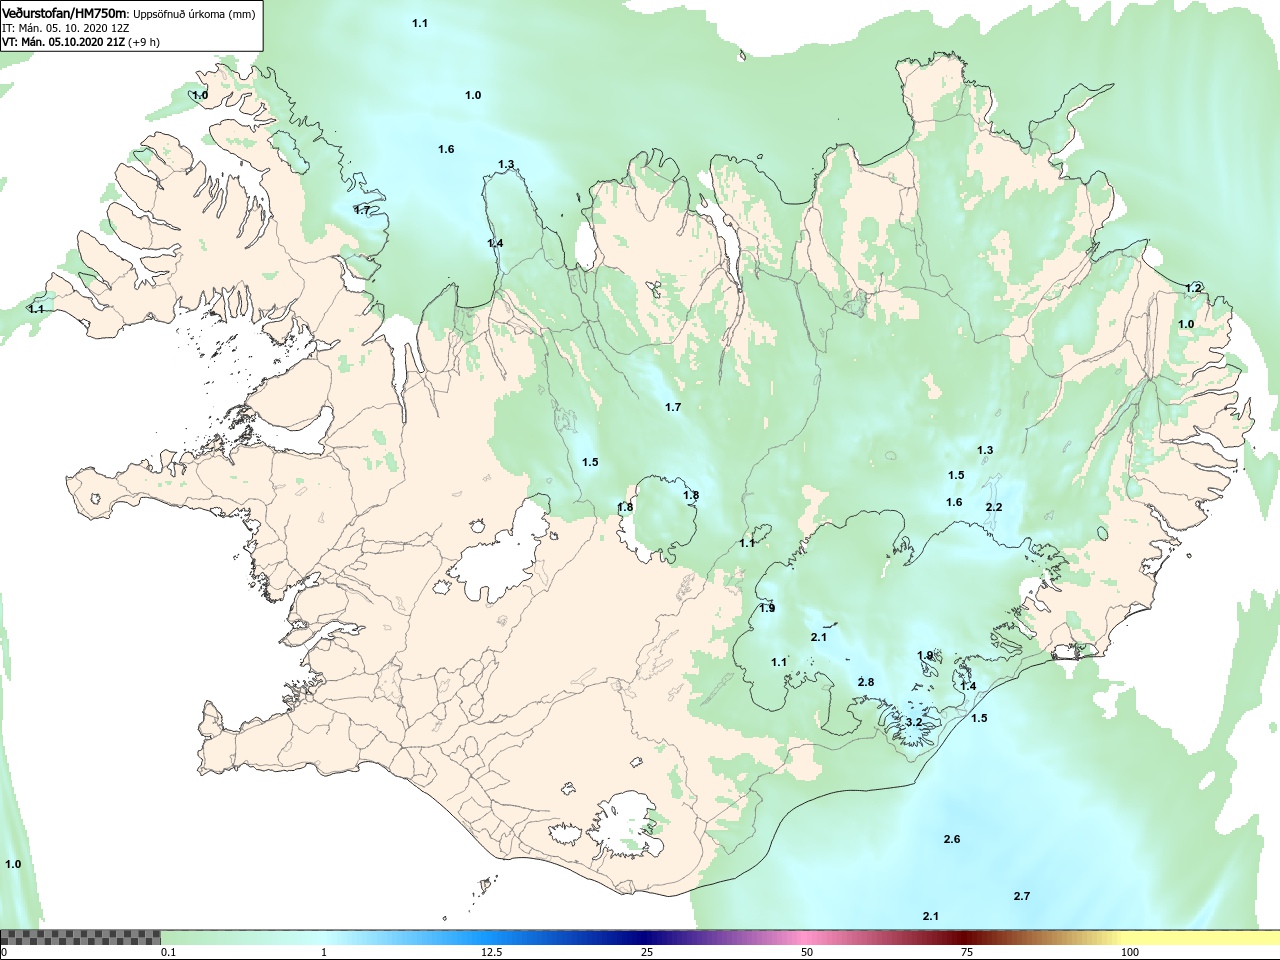
Task: Select the 2.8 precipitation value label
Action: pyautogui.click(x=866, y=682)
